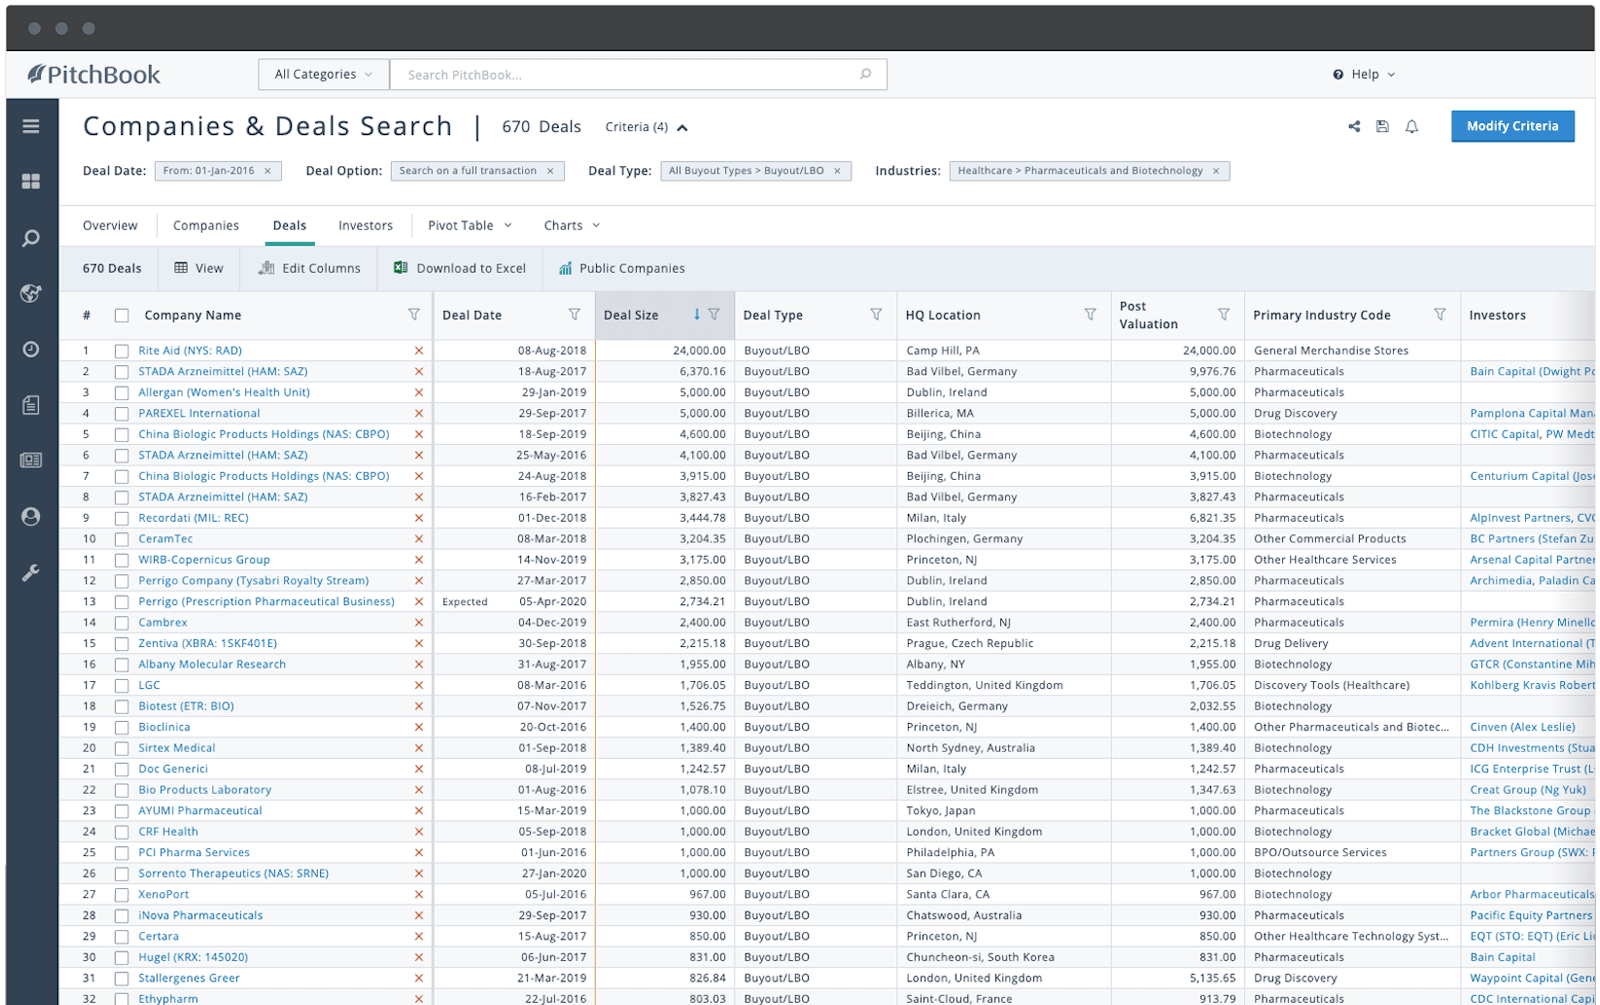Image resolution: width=1600 pixels, height=1005 pixels.
Task: Check the box for Albany Molecular Research
Action: click(x=121, y=665)
